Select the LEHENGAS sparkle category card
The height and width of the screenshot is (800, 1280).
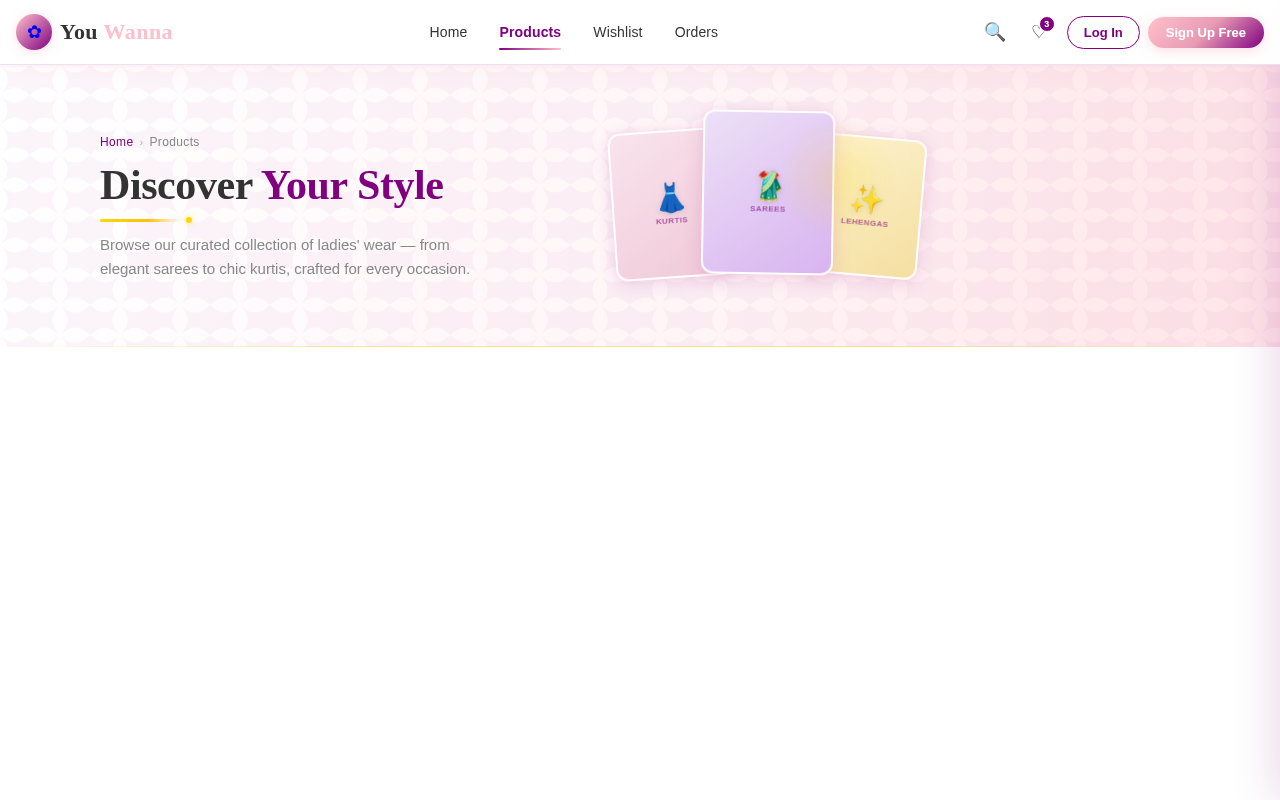[x=866, y=197]
